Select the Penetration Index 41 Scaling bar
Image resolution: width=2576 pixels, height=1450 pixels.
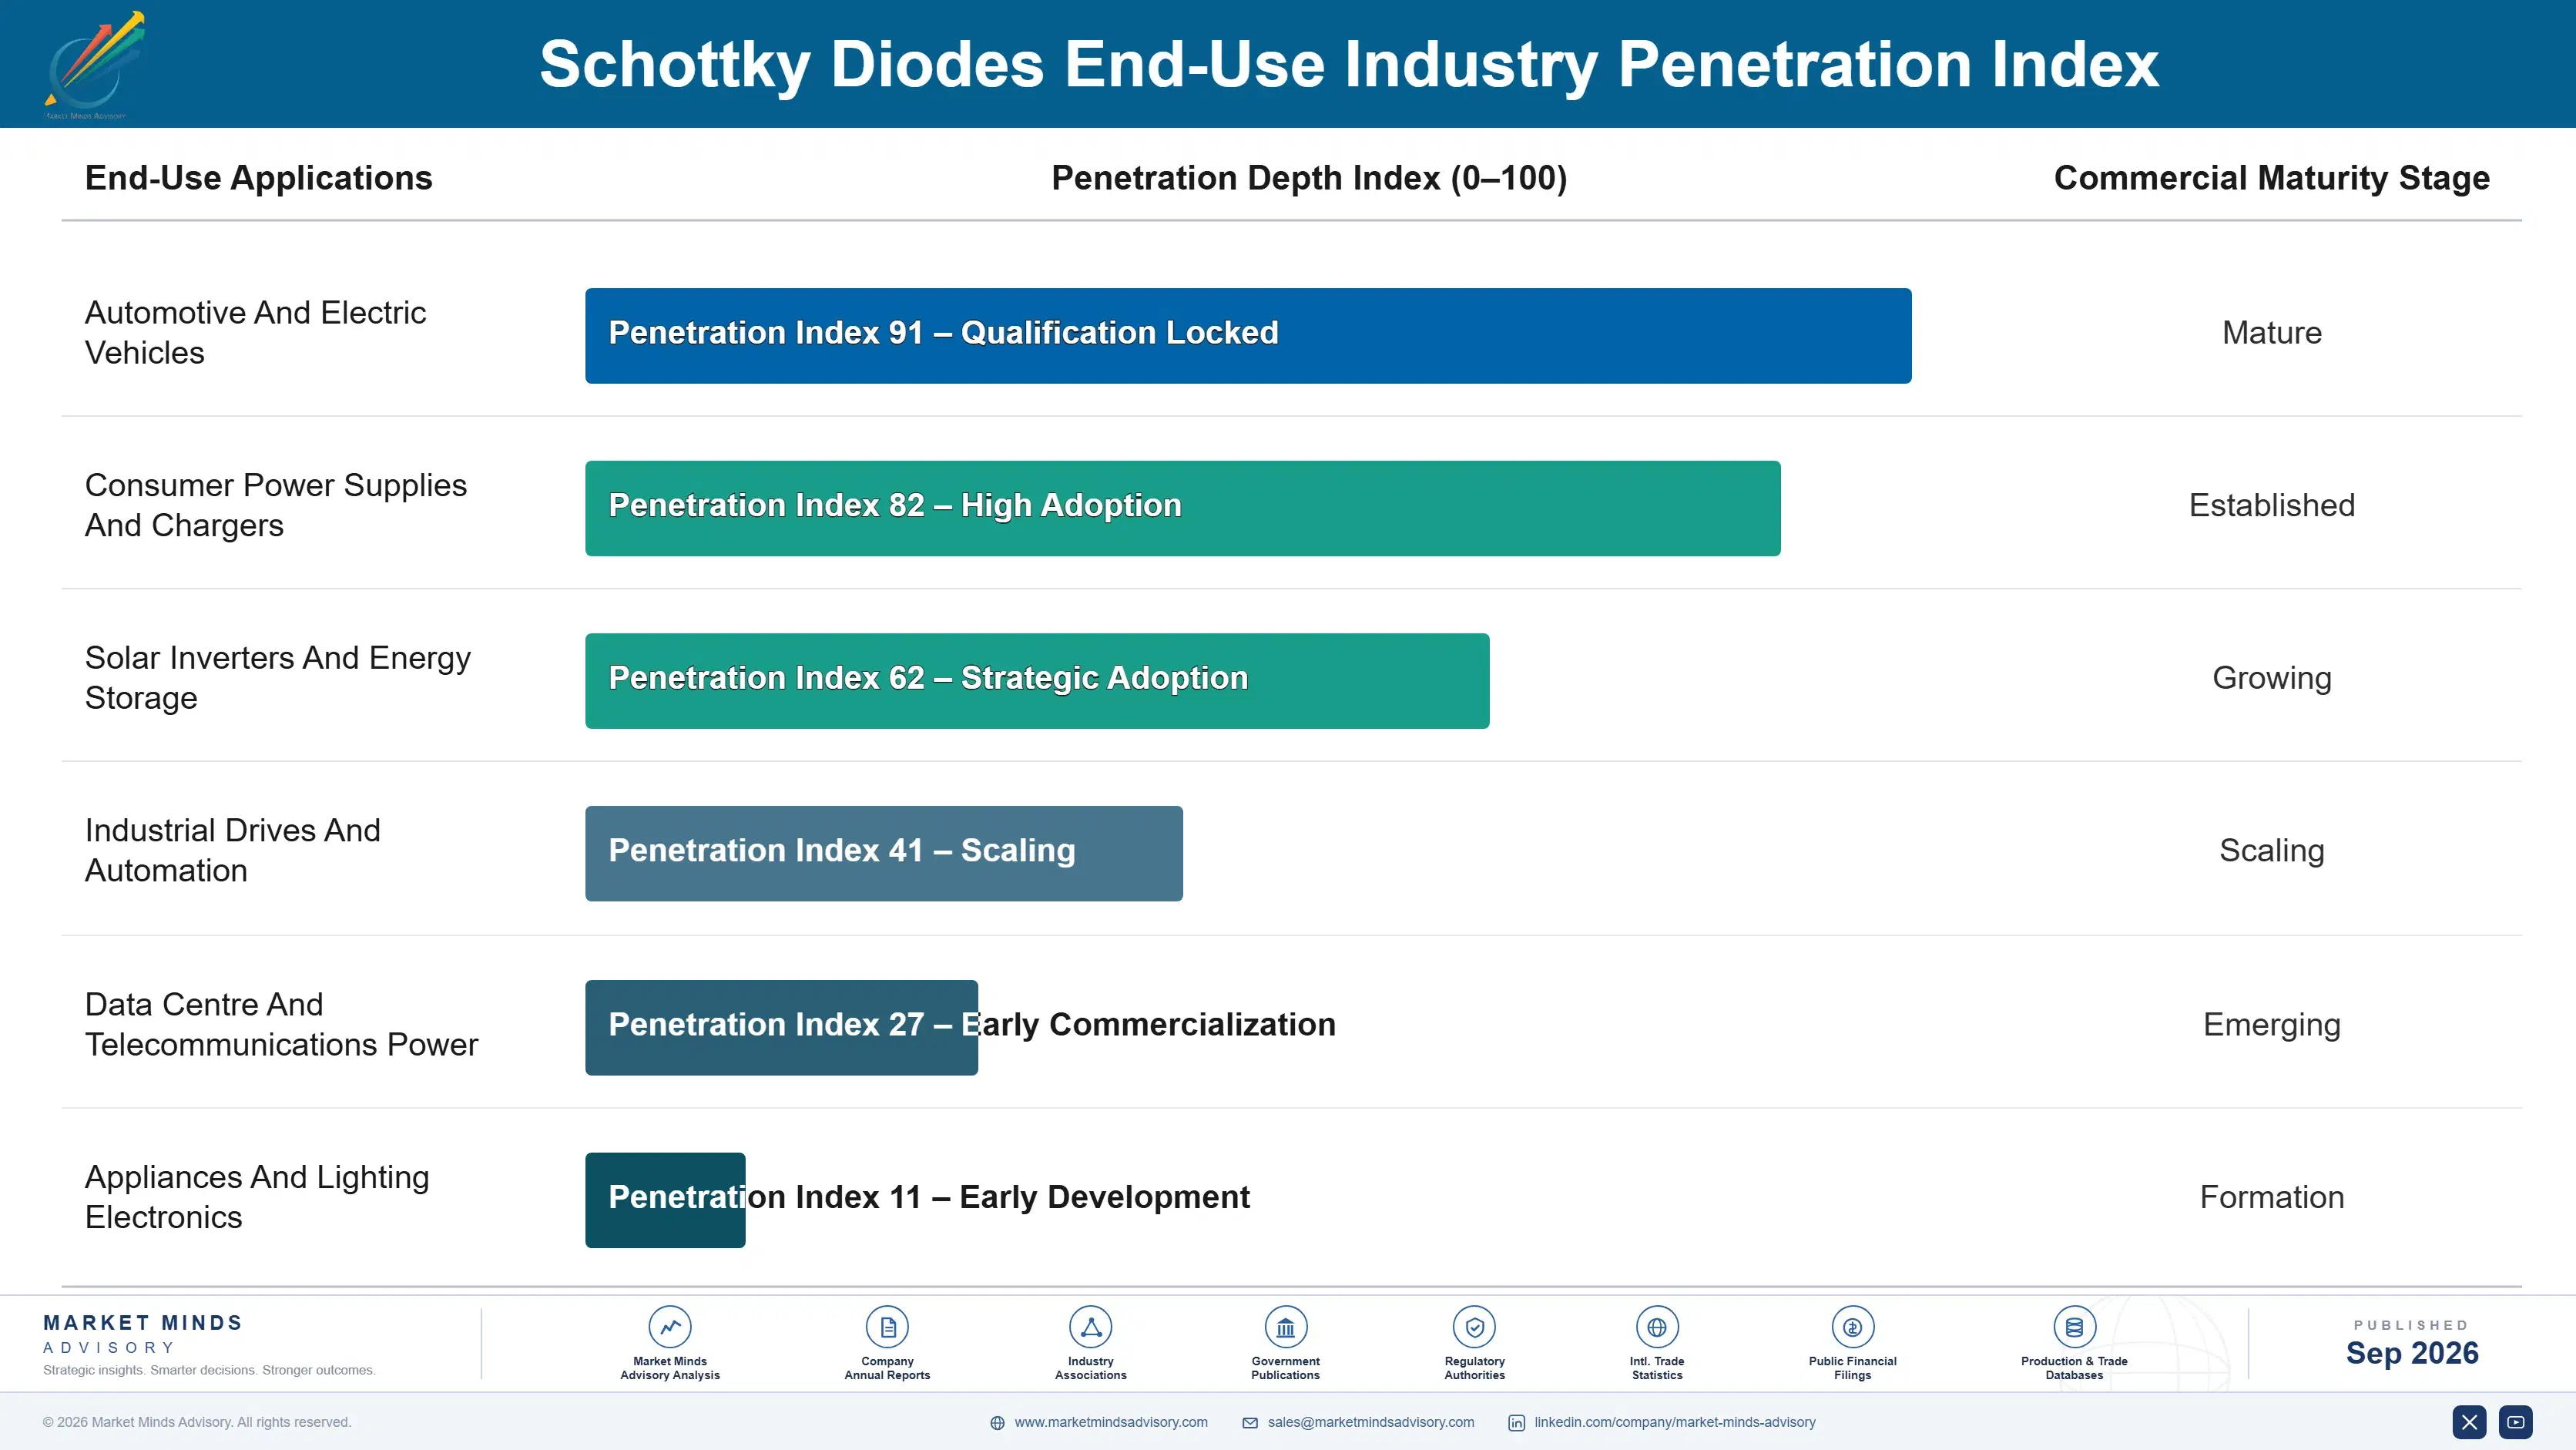[x=884, y=854]
